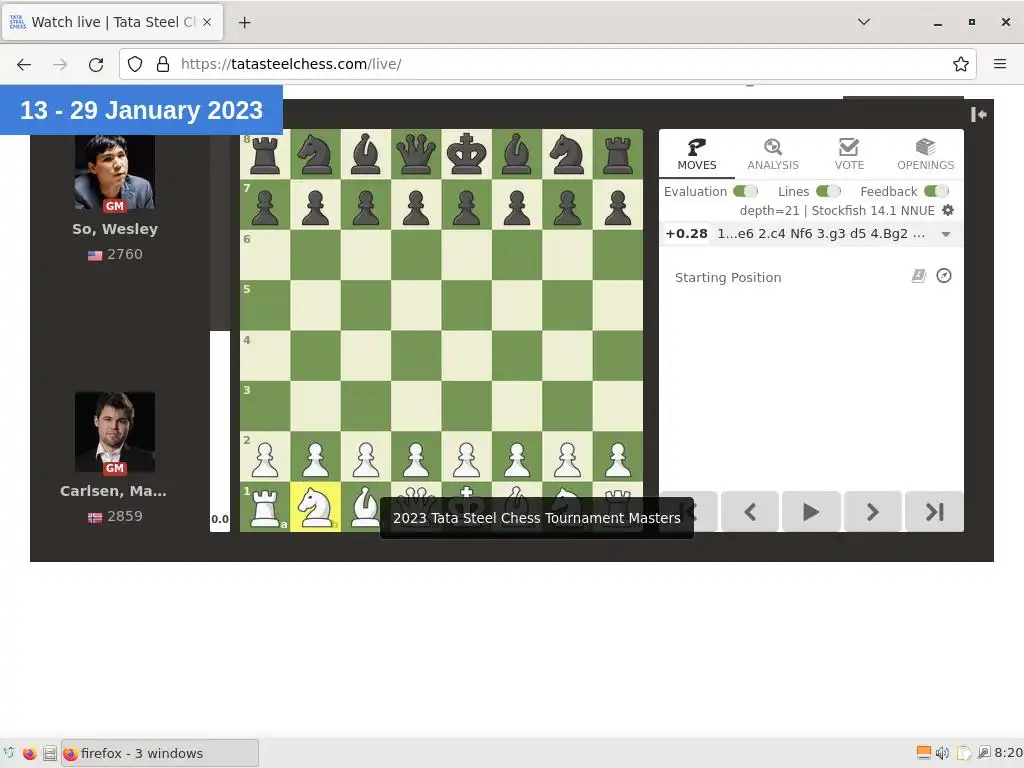The height and width of the screenshot is (768, 1024).
Task: Click Carlsen's rating 2859
Action: (x=124, y=516)
